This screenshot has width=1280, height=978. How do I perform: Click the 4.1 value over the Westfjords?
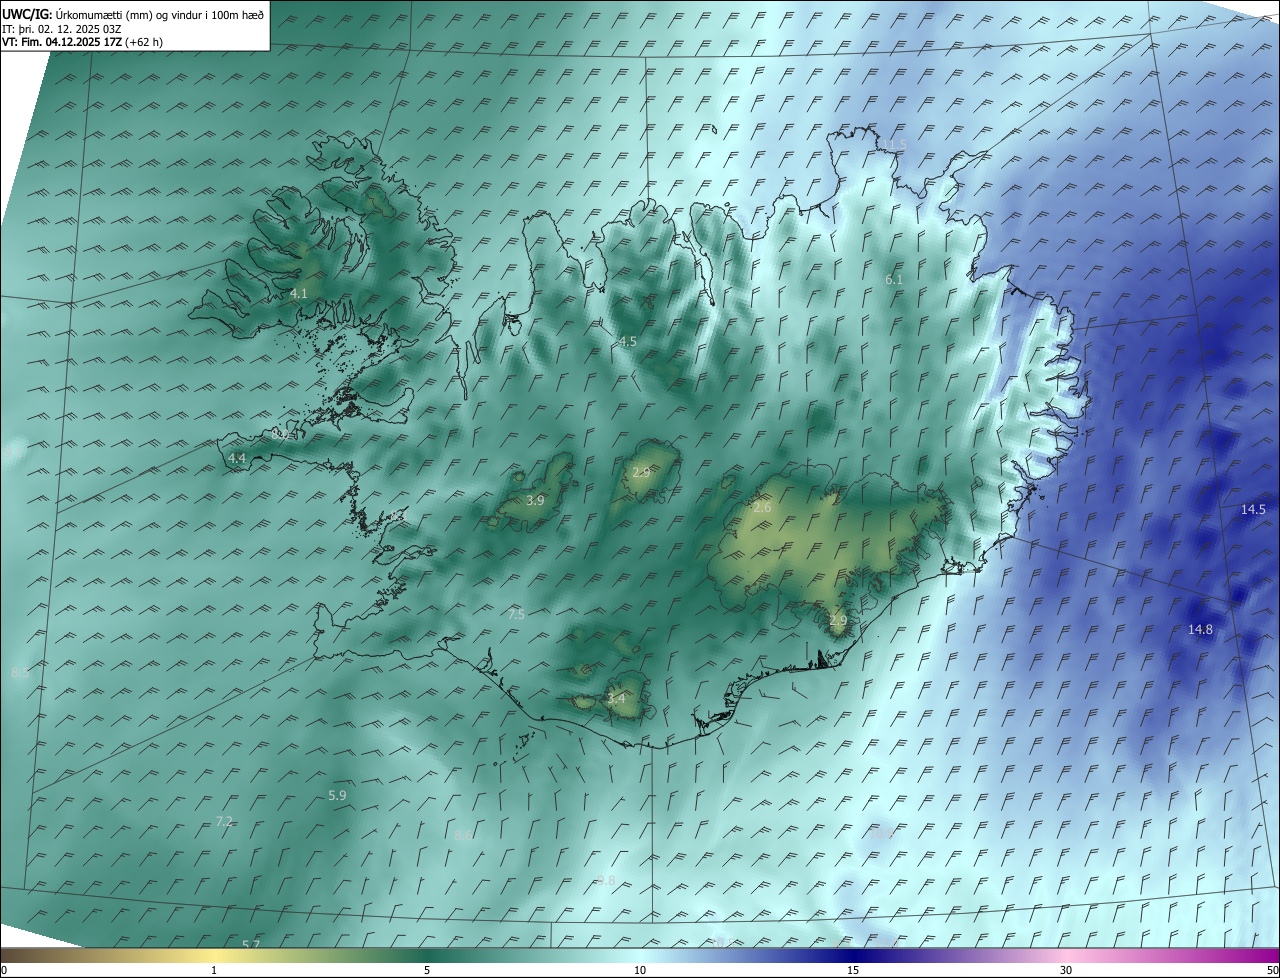point(299,293)
